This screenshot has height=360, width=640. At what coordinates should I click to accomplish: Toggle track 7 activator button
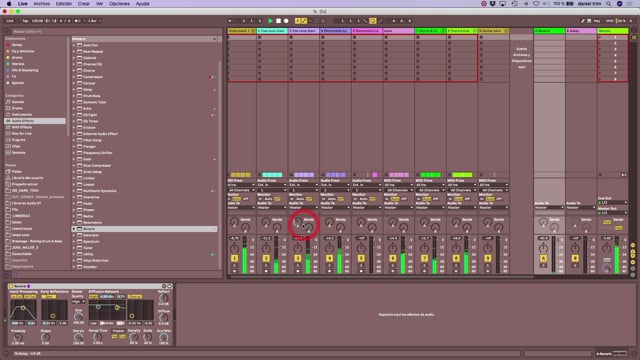point(424,258)
